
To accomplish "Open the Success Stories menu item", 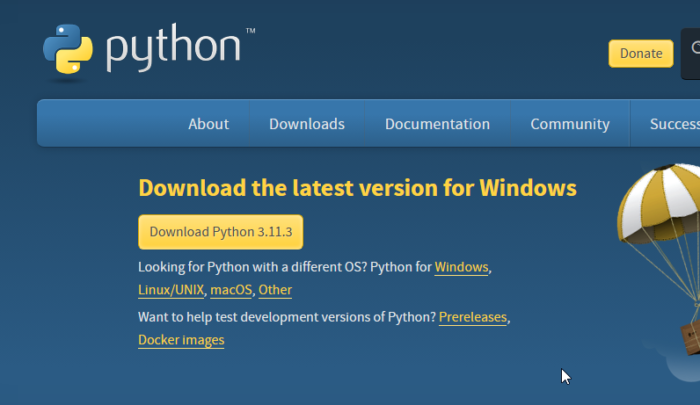I will click(x=673, y=124).
